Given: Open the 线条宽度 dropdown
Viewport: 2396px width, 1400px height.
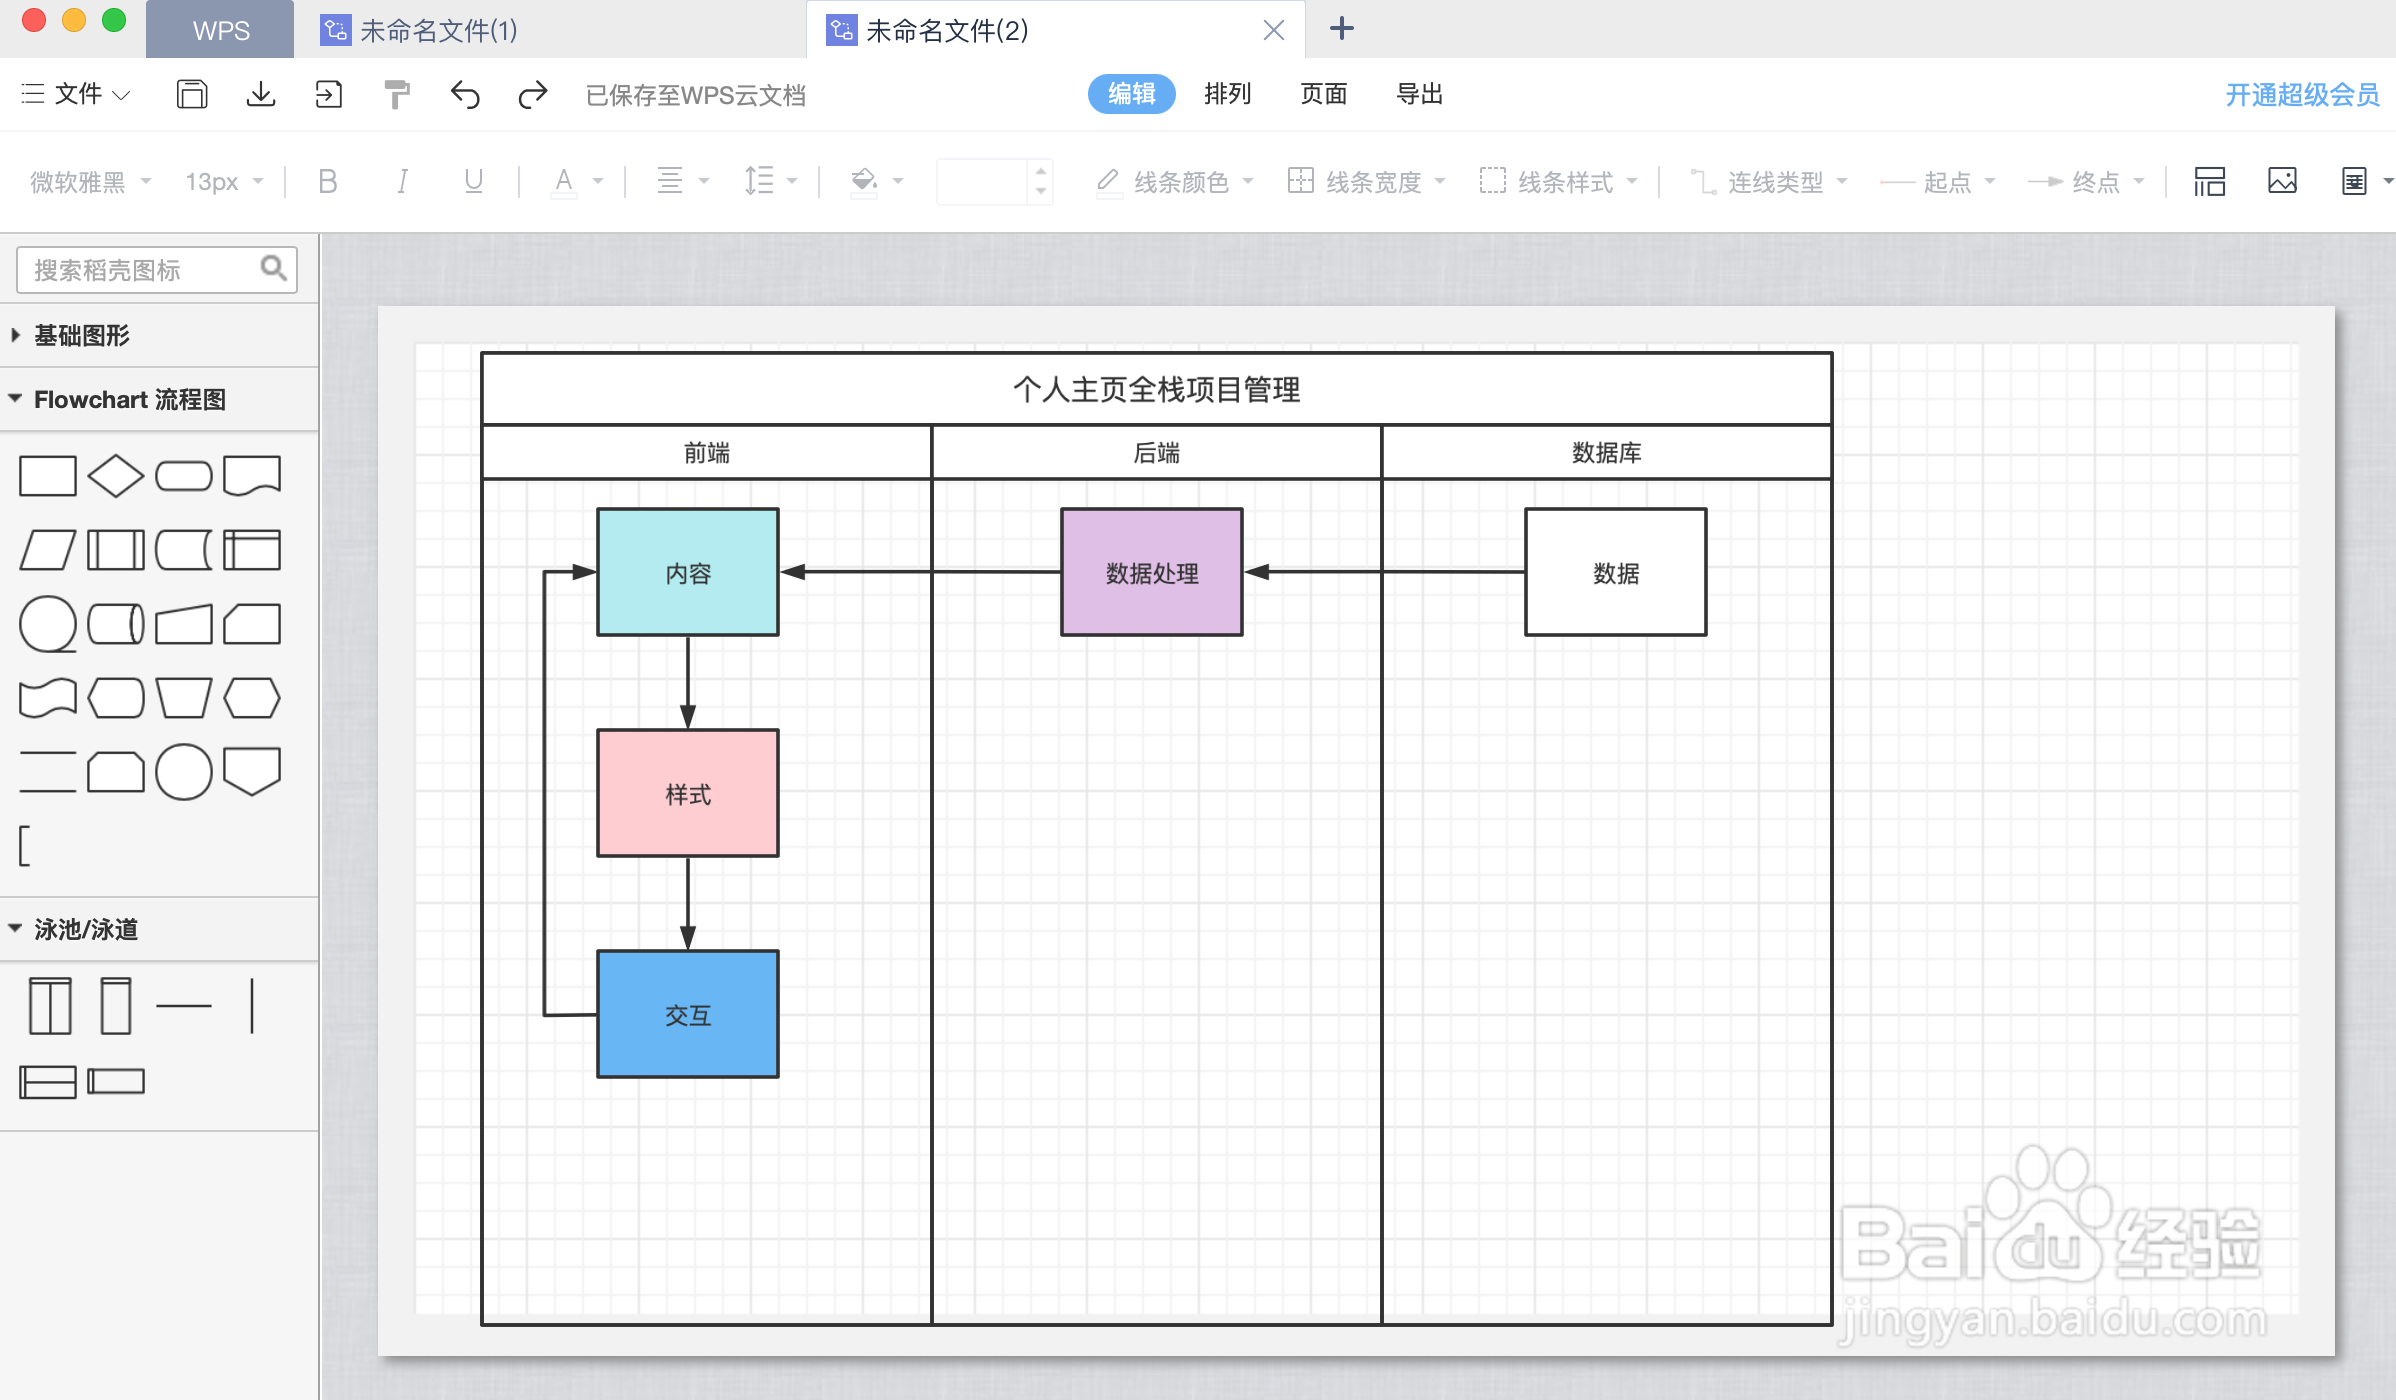Looking at the screenshot, I should click(x=1367, y=182).
